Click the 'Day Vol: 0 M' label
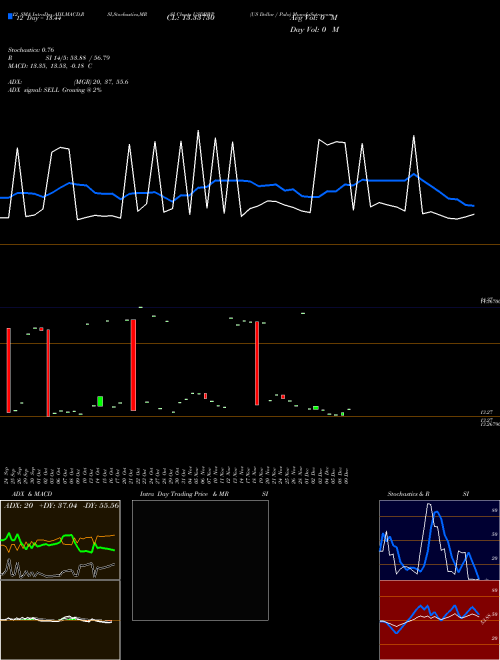 (314, 30)
